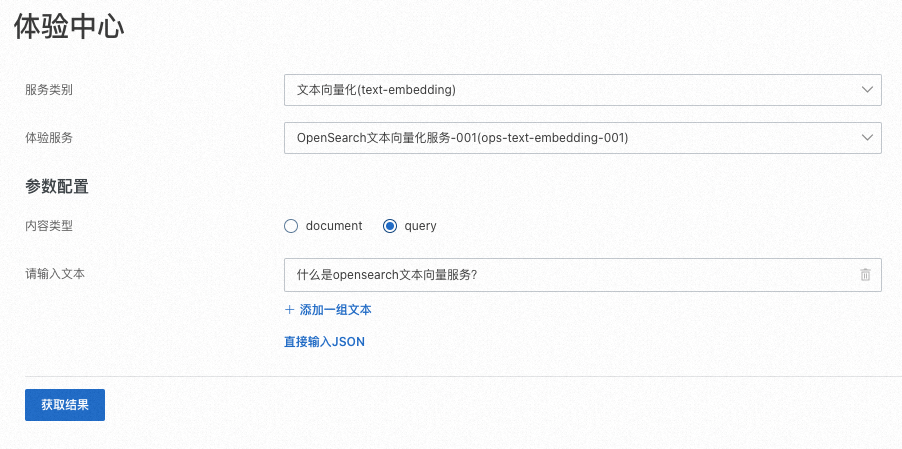
Task: Click the chevron arrow of 体验服务 dropdown
Action: tap(866, 138)
